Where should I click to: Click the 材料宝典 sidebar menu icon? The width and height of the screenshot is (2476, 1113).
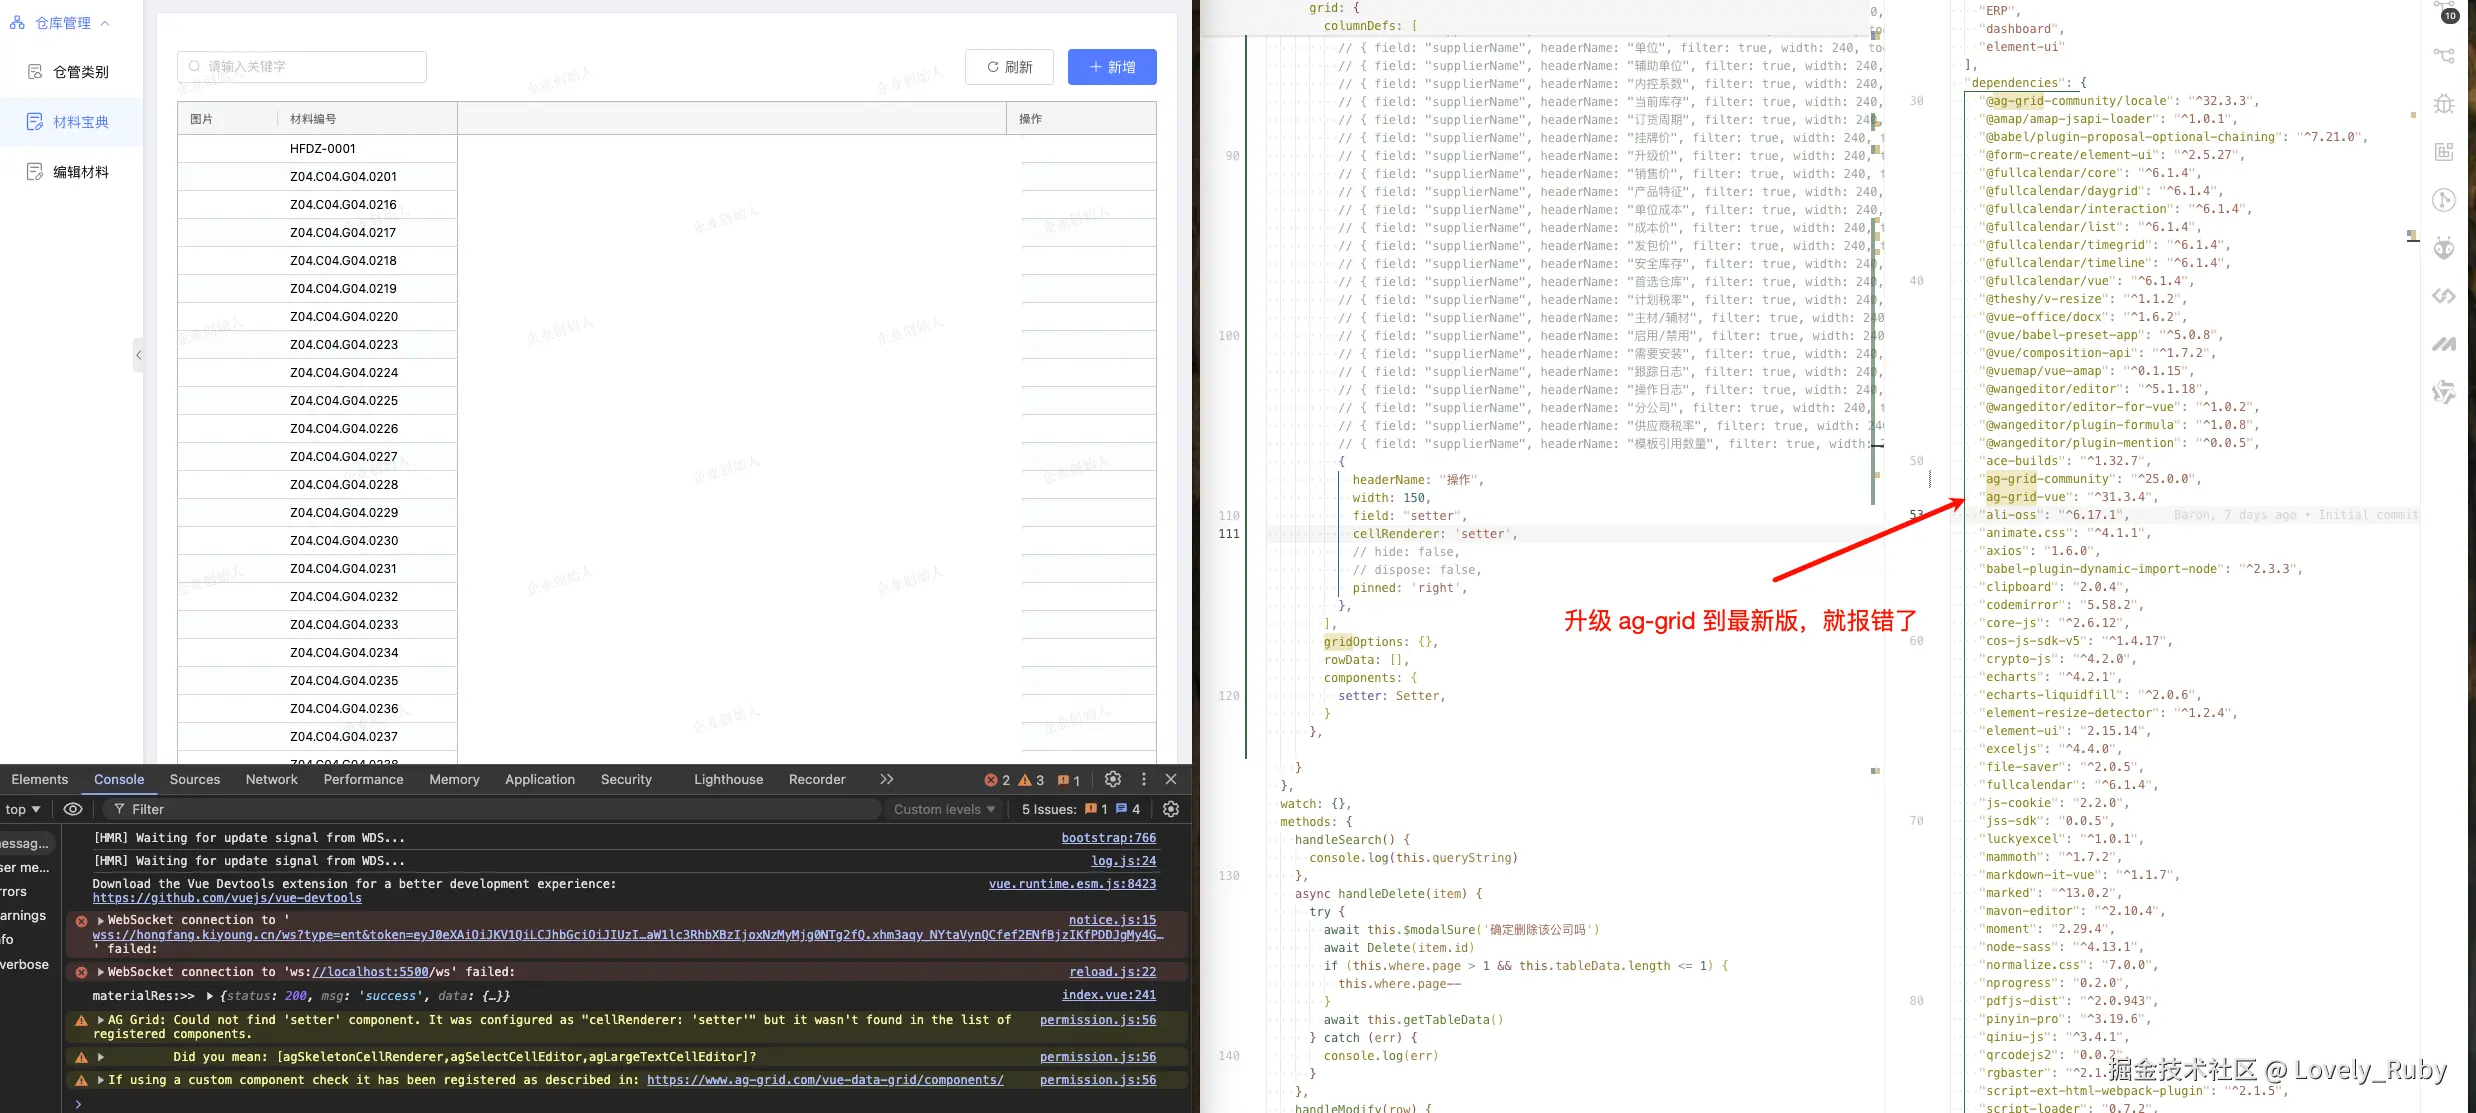pyautogui.click(x=35, y=122)
